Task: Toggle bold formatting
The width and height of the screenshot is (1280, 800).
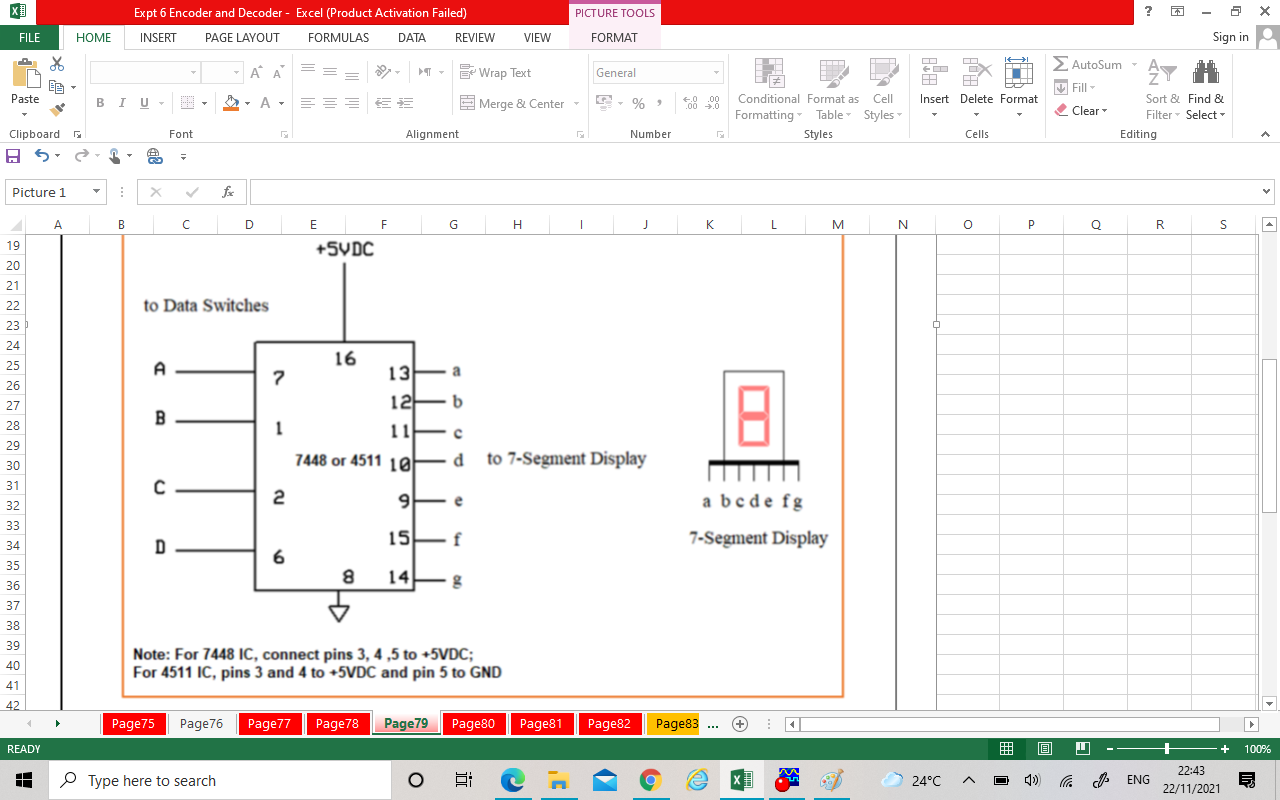Action: [99, 103]
